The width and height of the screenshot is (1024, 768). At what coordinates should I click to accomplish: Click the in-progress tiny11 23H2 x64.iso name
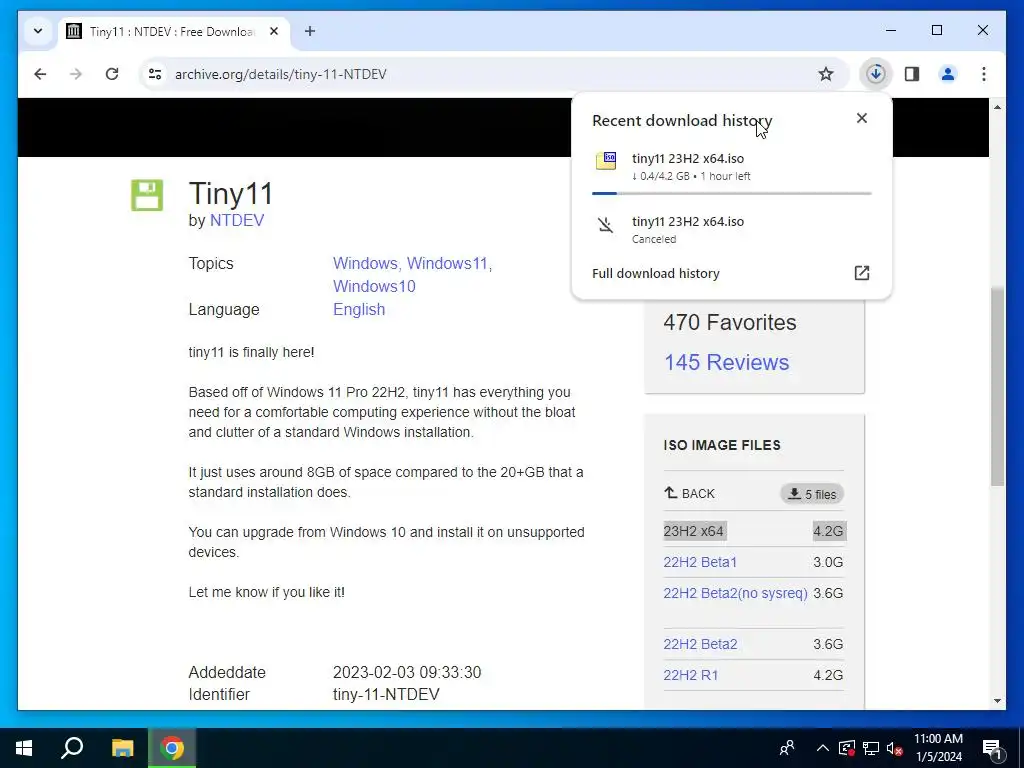688,158
